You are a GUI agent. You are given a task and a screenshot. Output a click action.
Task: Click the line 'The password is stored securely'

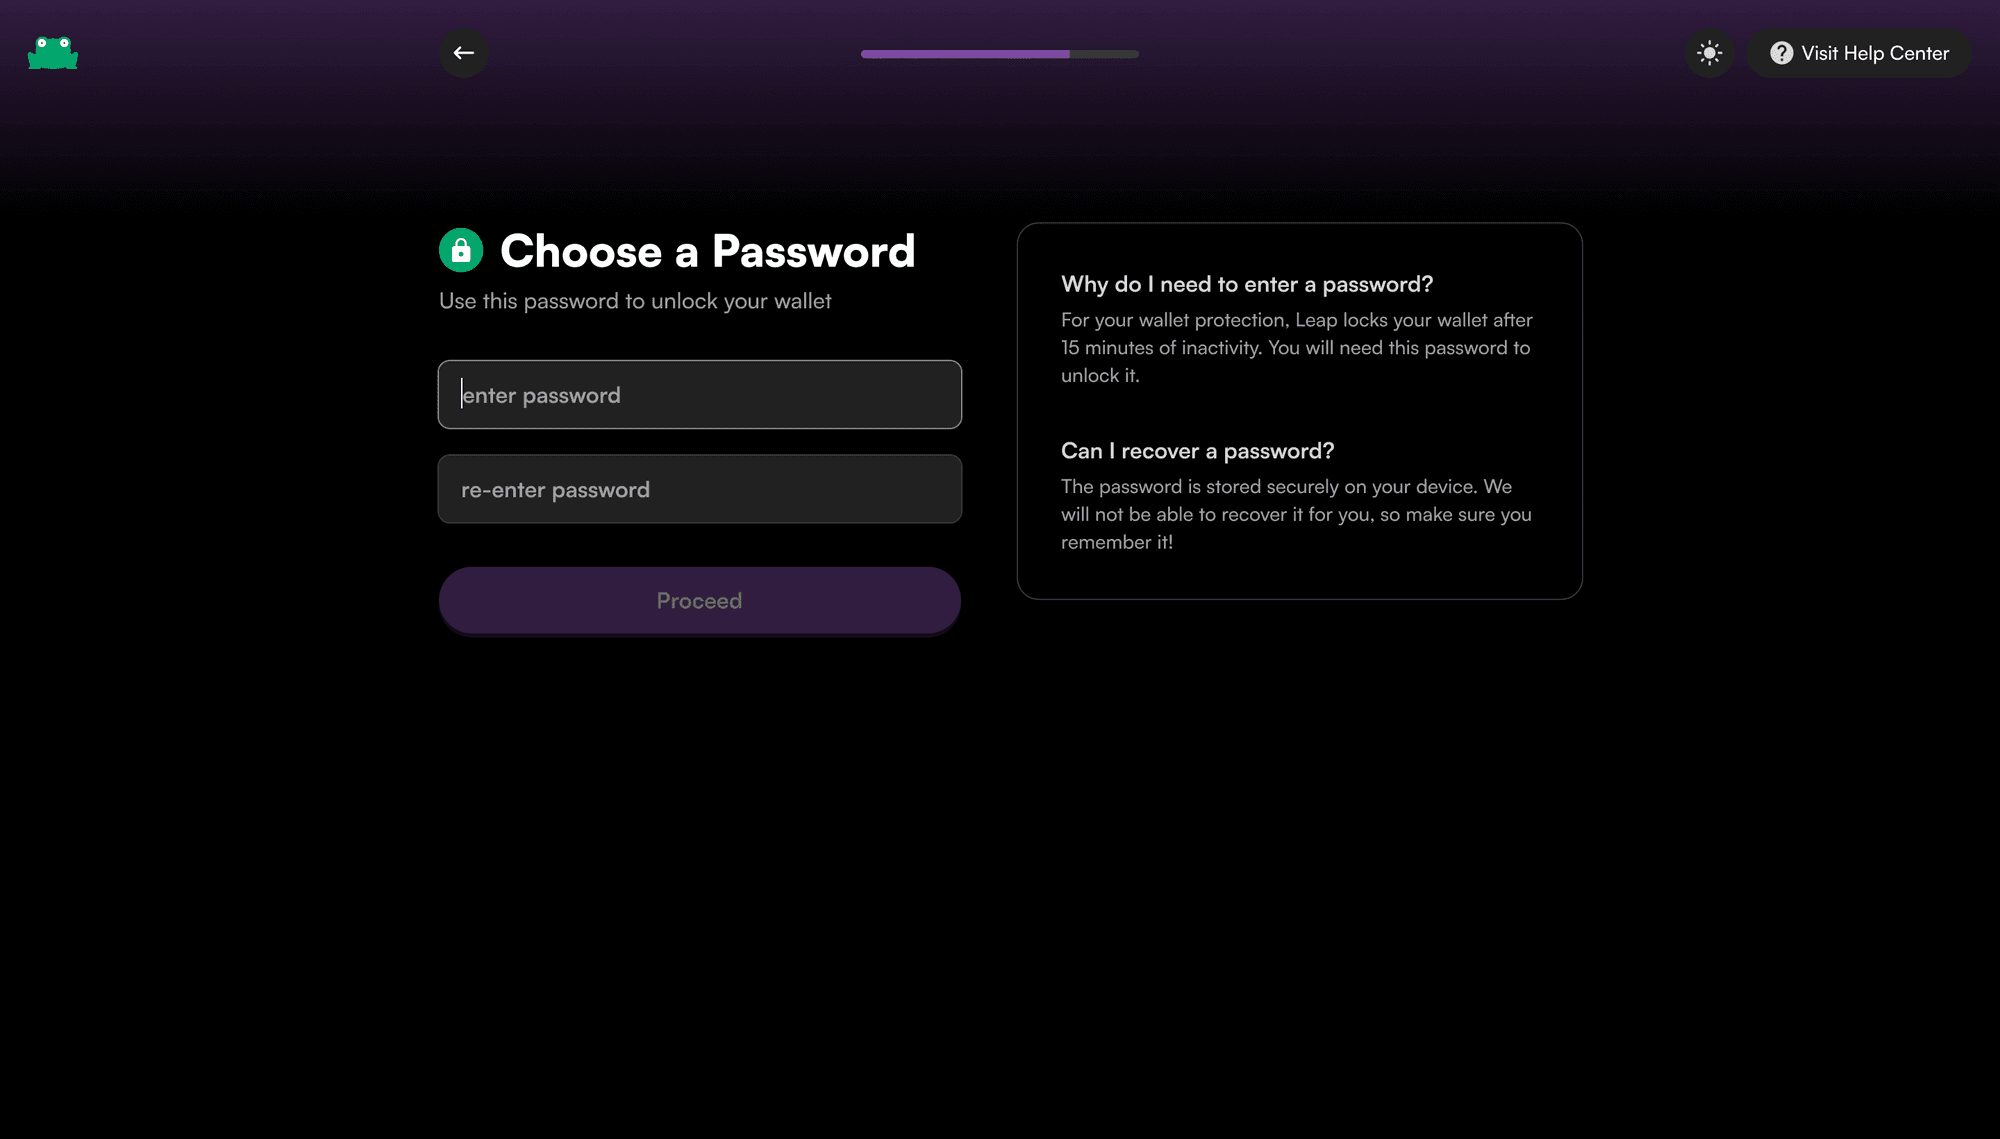coord(1286,487)
